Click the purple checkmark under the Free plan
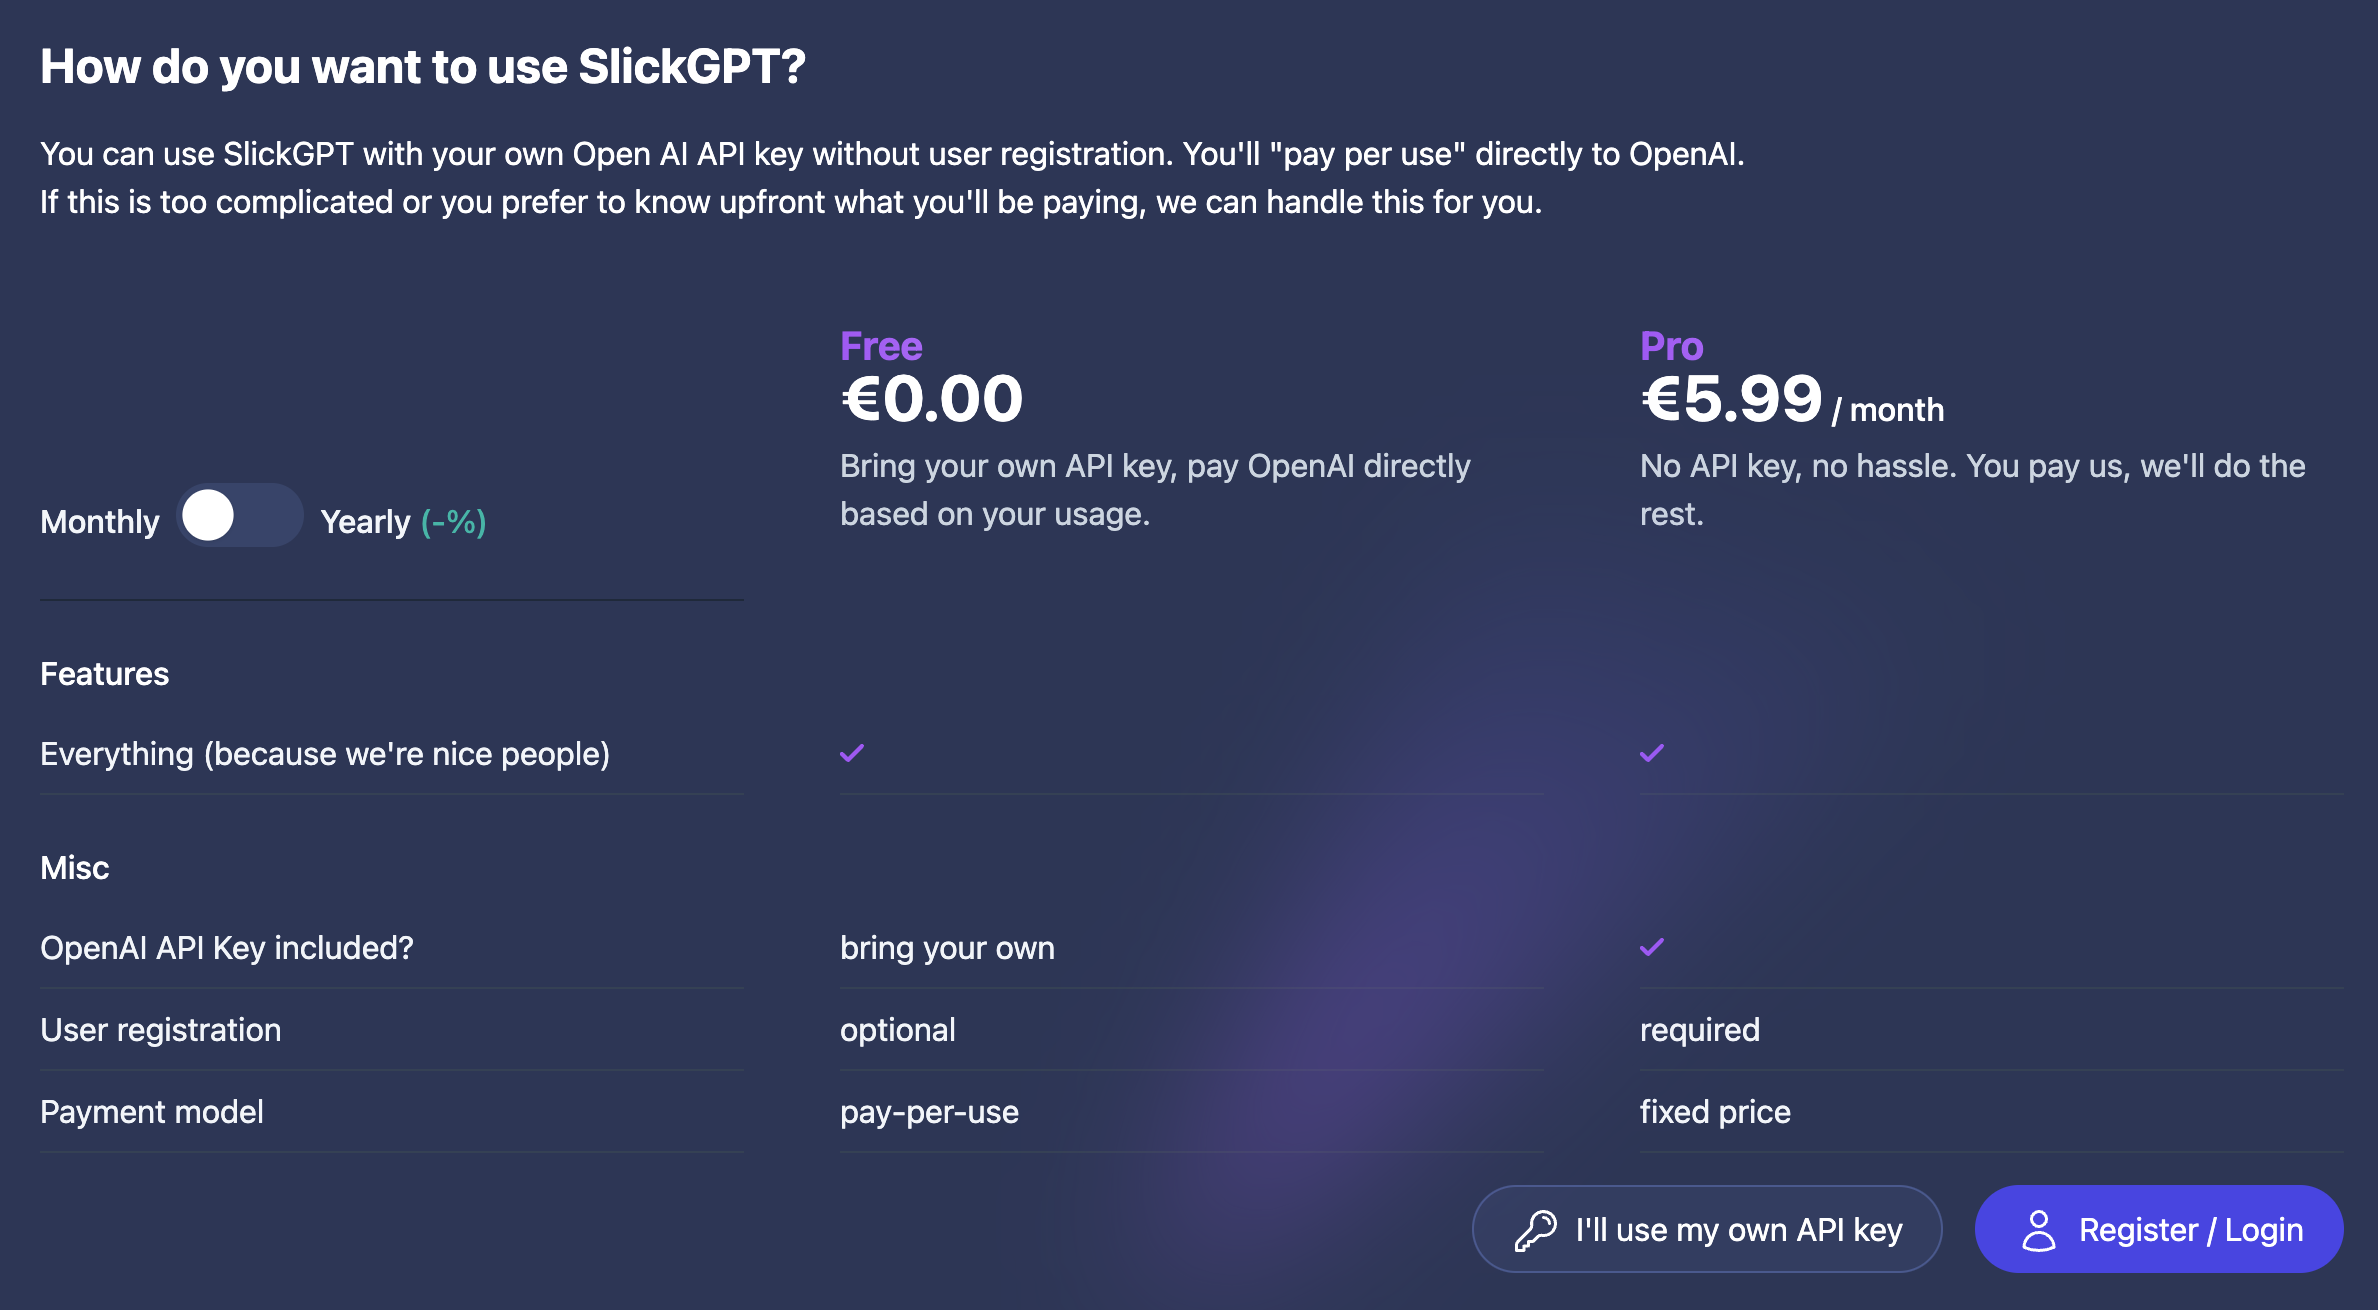This screenshot has width=2378, height=1310. tap(850, 753)
